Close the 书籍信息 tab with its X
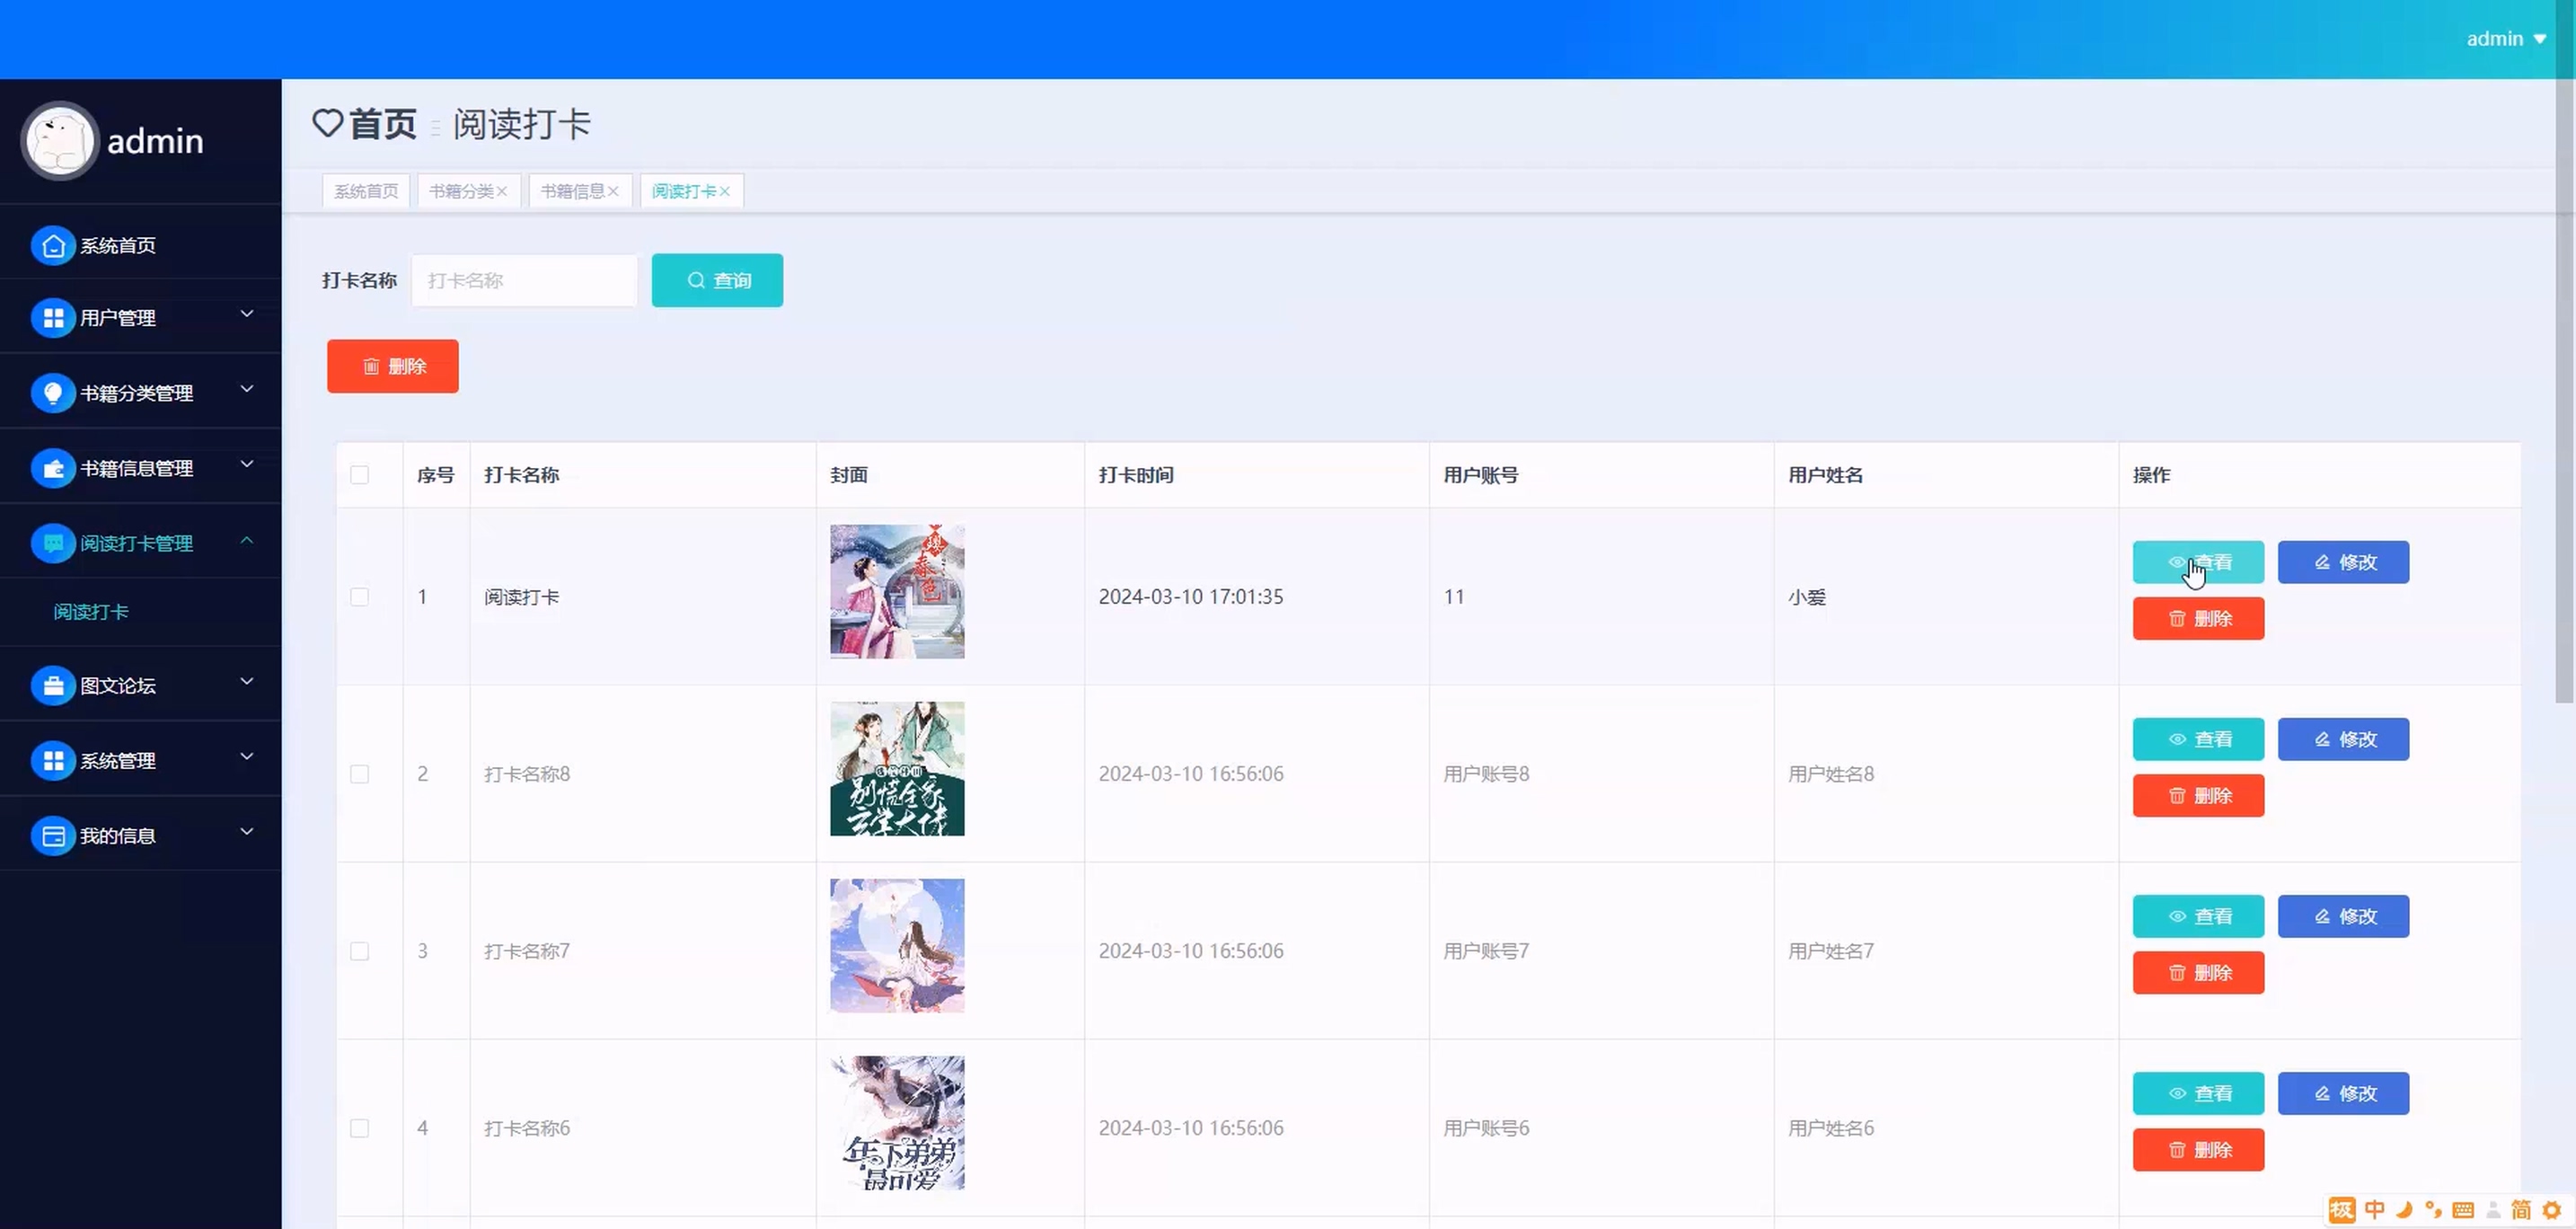The height and width of the screenshot is (1229, 2576). [613, 191]
